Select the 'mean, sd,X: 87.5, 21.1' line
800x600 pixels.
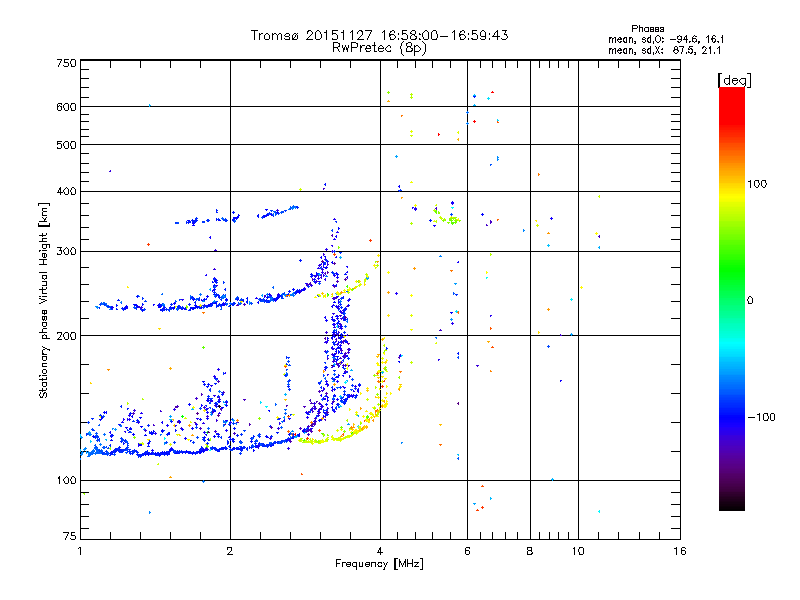(664, 51)
